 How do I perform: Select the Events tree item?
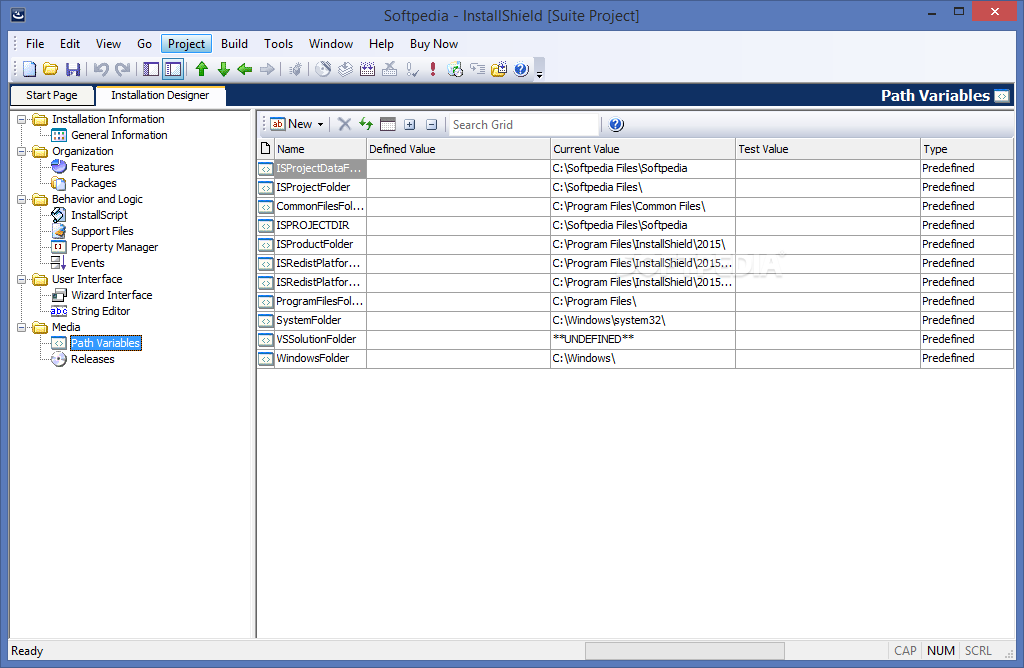[x=88, y=263]
